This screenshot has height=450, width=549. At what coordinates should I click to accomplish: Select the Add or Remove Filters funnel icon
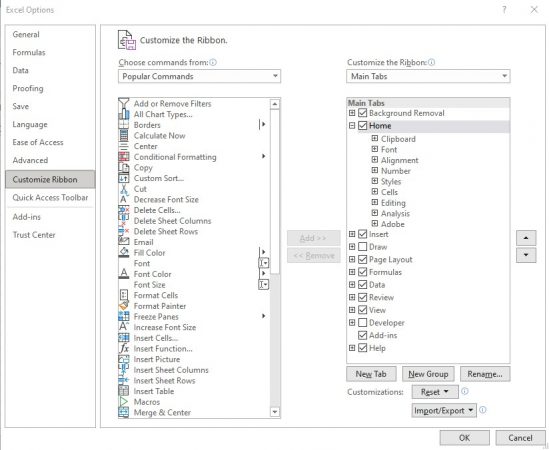124,103
